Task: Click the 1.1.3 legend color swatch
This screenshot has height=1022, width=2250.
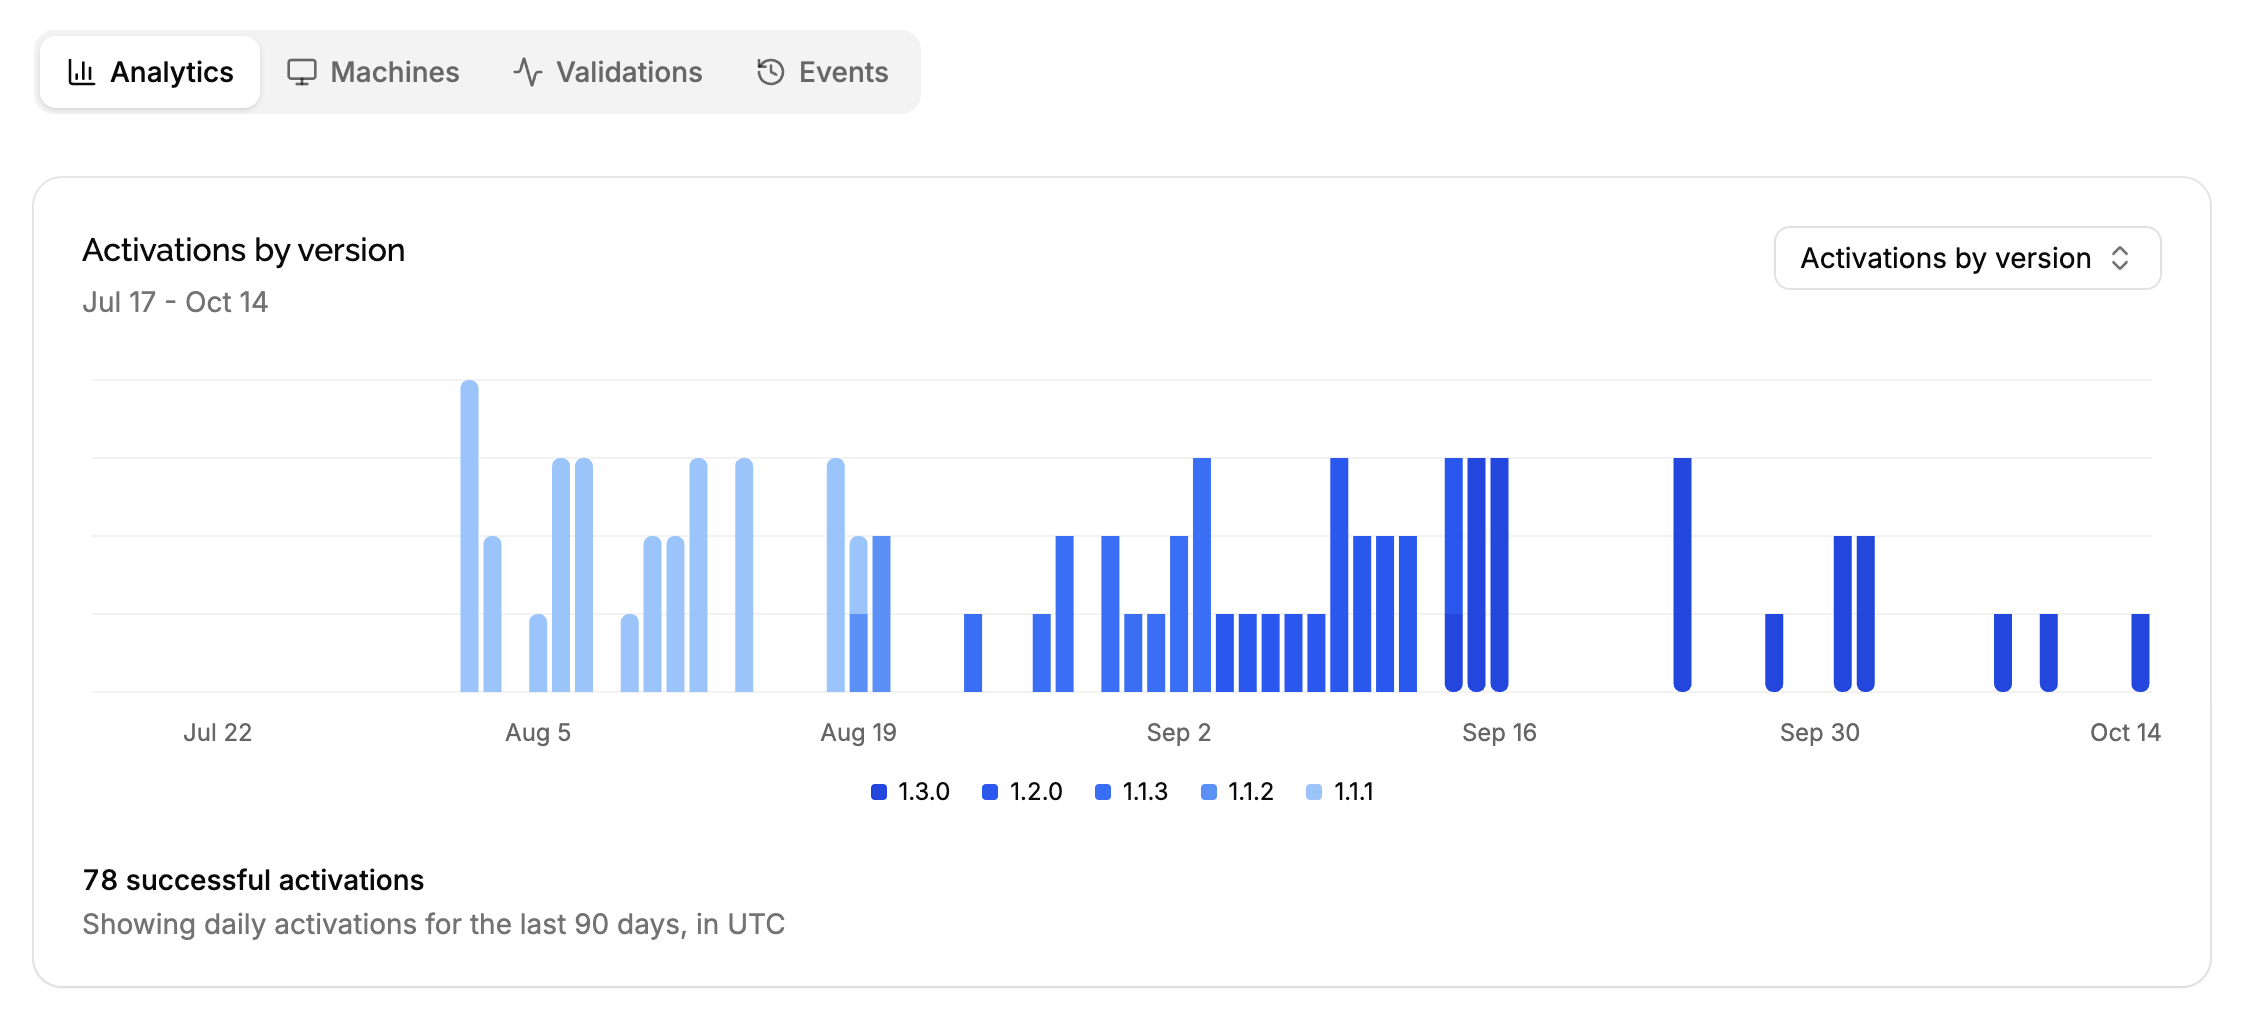Action: pos(1103,792)
